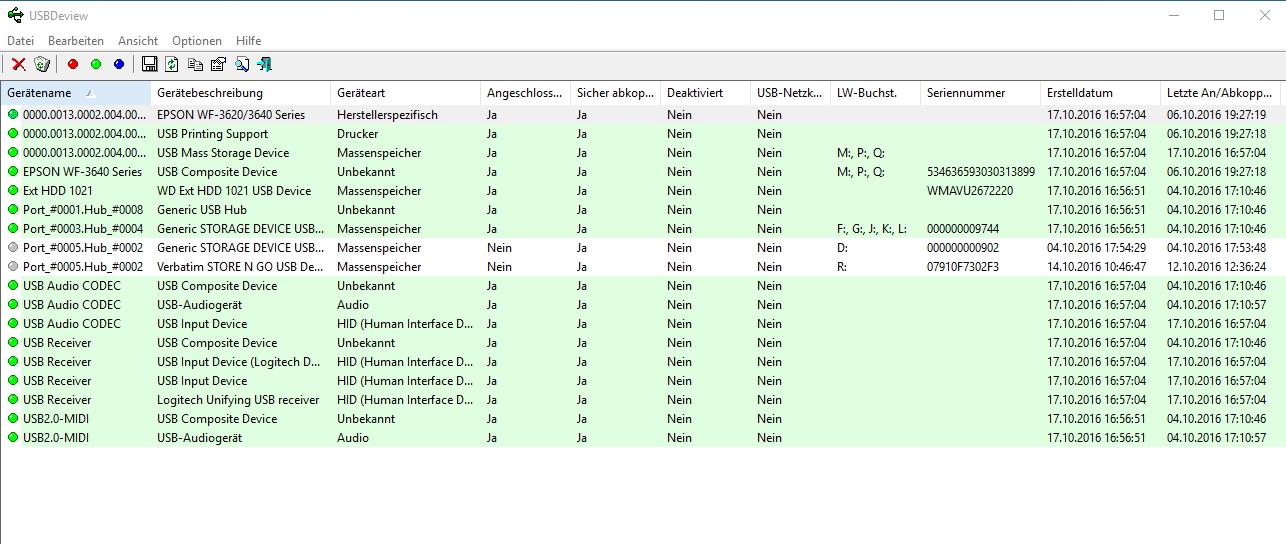Click creation date 04.10.2016 17:54:29
Screen dimensions: 1286x544
click(1097, 248)
